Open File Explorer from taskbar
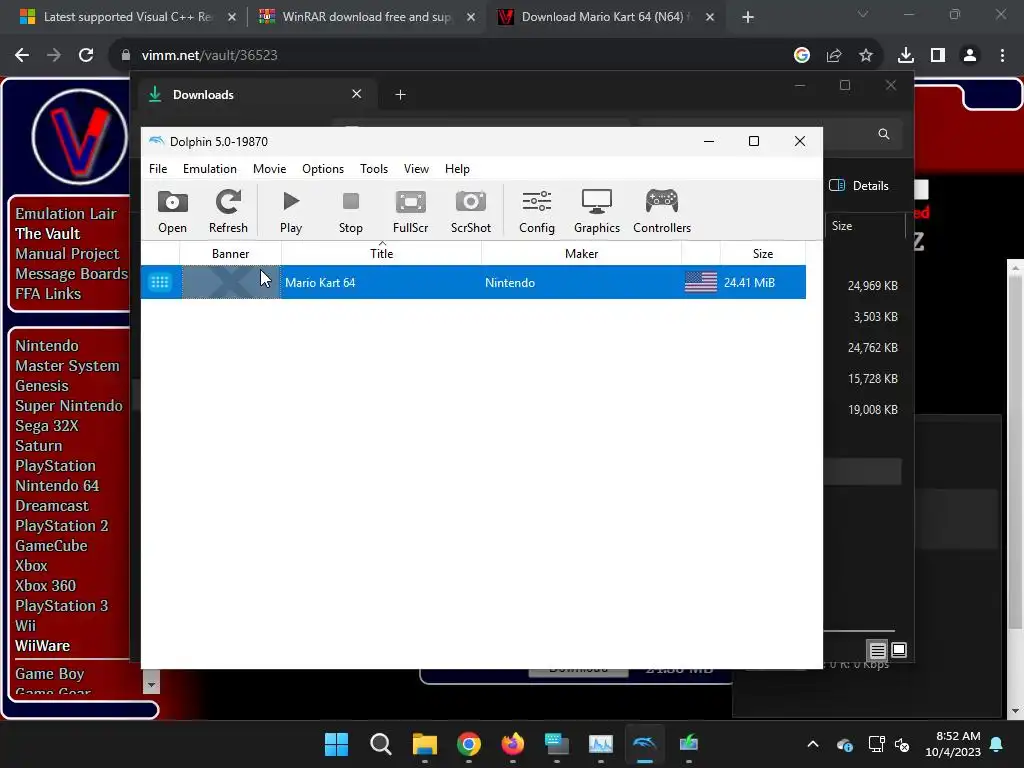 [424, 744]
